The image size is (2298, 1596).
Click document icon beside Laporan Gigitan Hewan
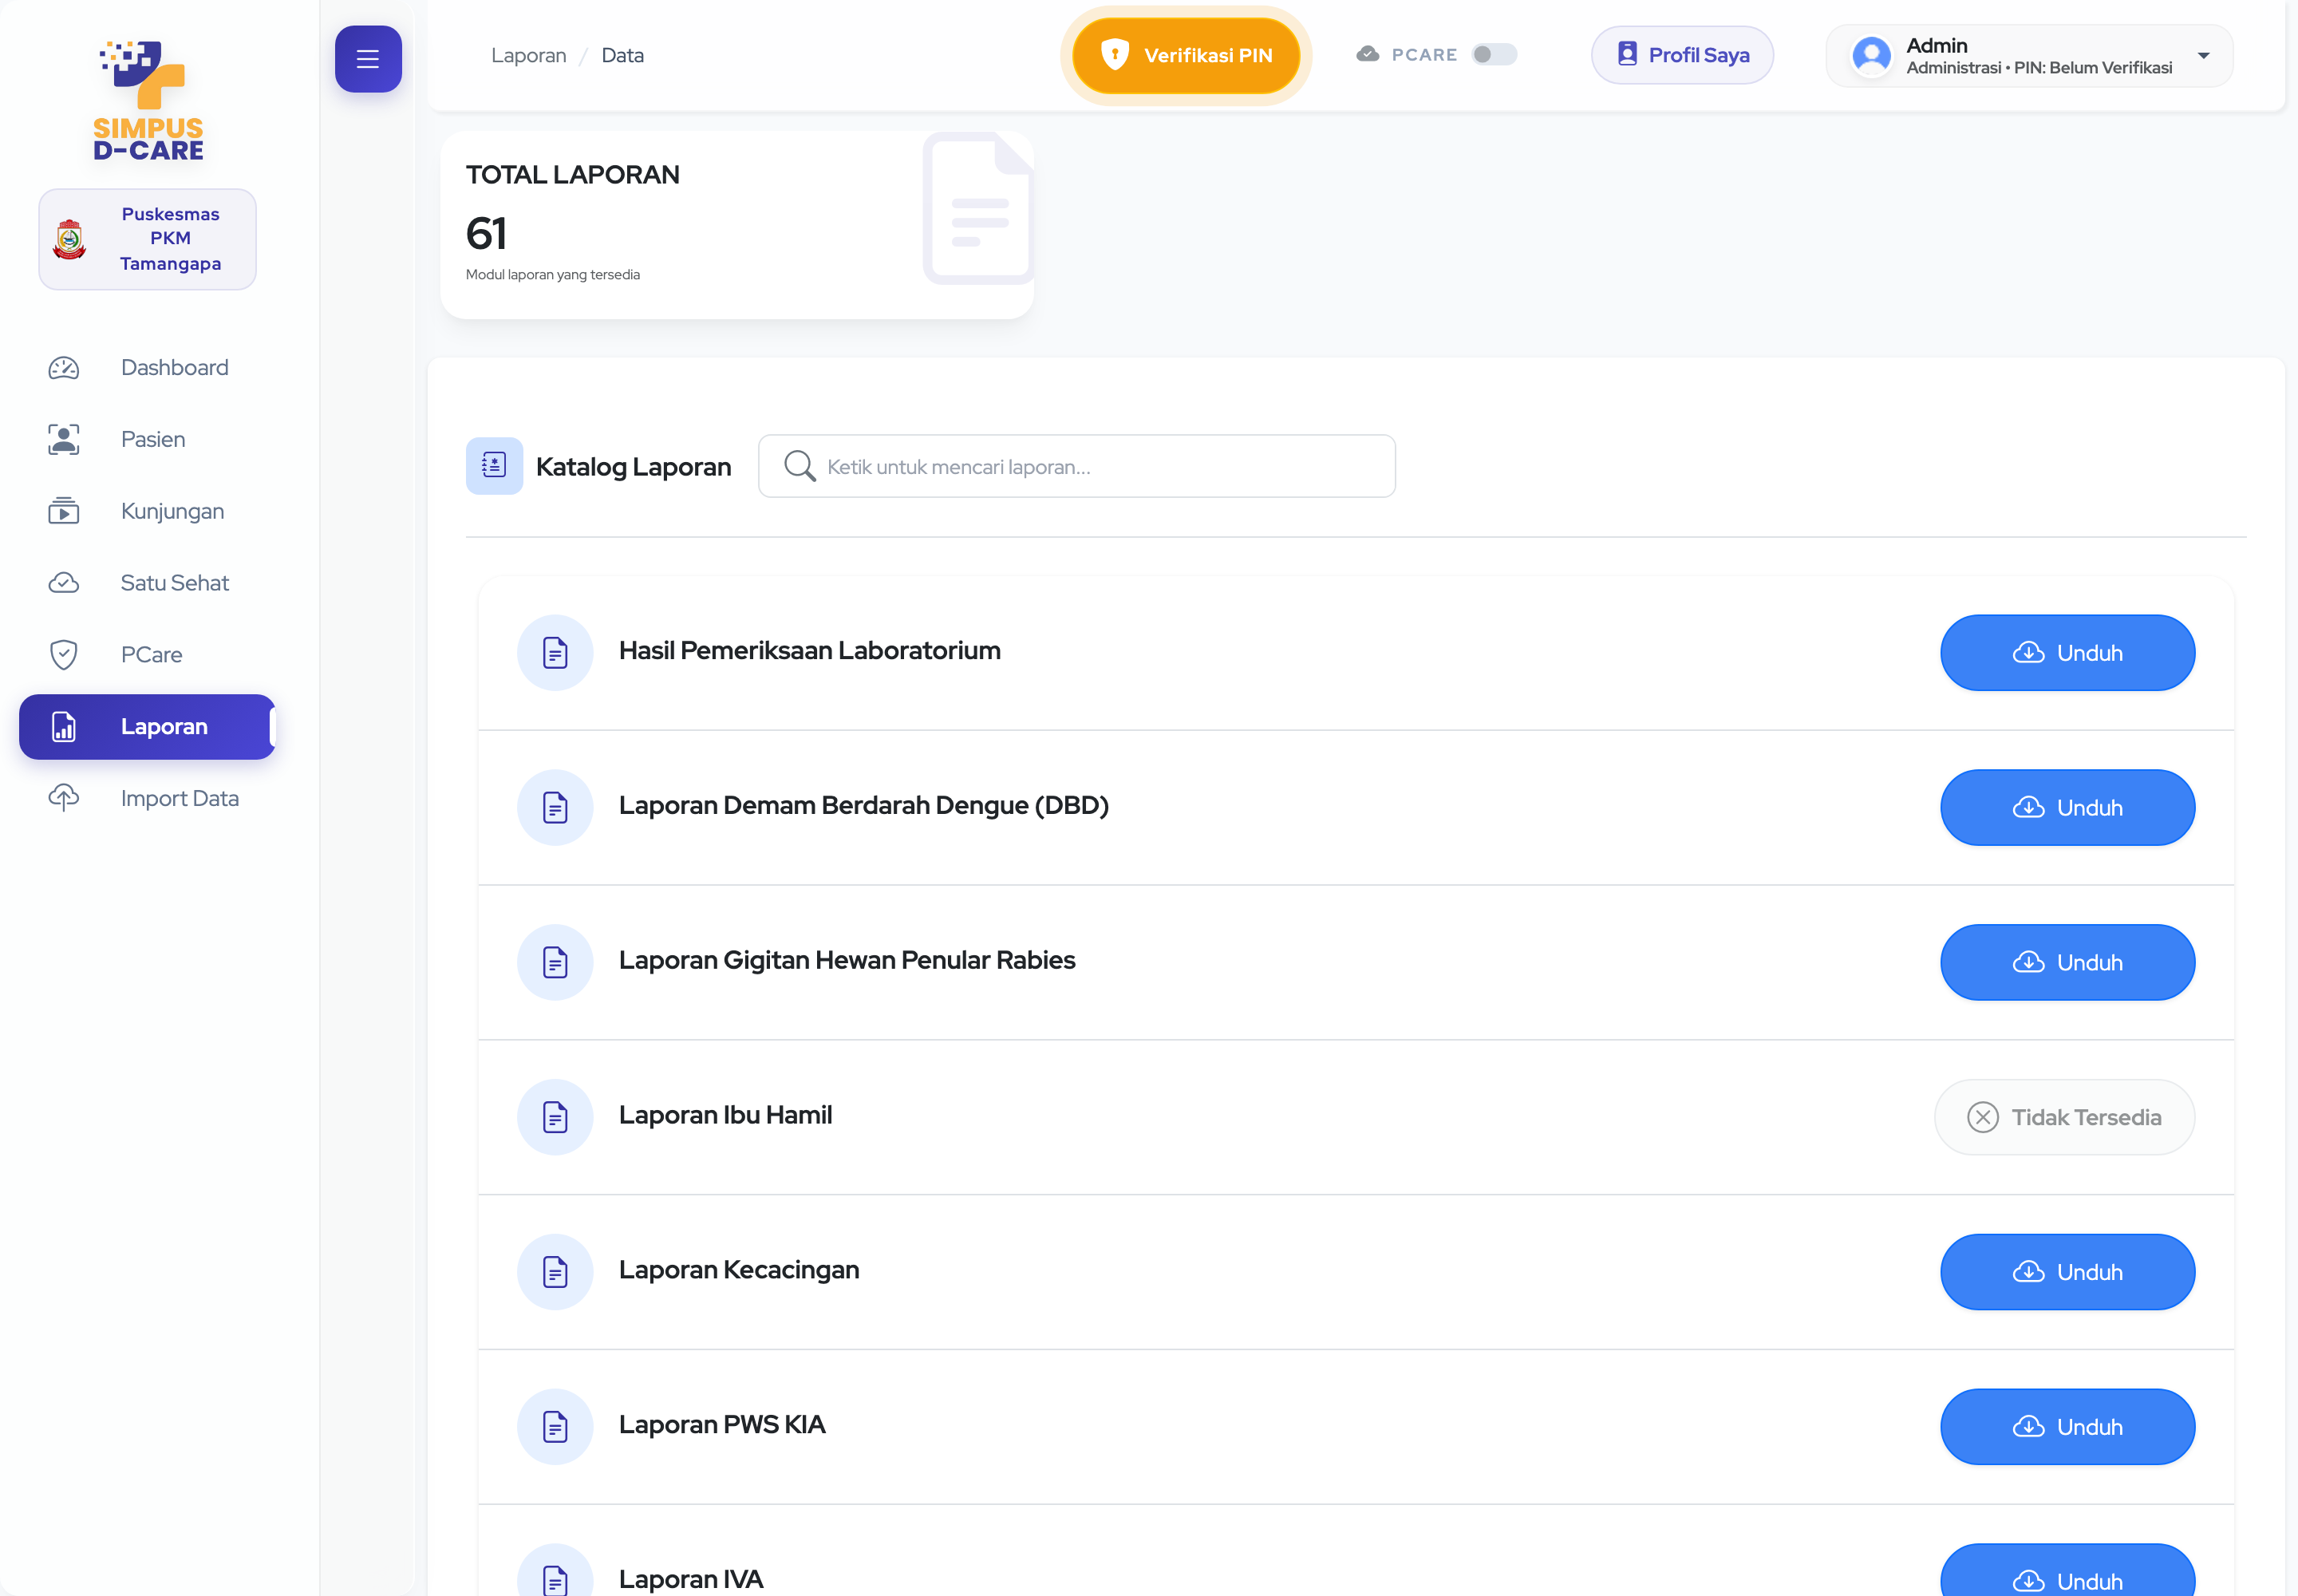point(555,963)
